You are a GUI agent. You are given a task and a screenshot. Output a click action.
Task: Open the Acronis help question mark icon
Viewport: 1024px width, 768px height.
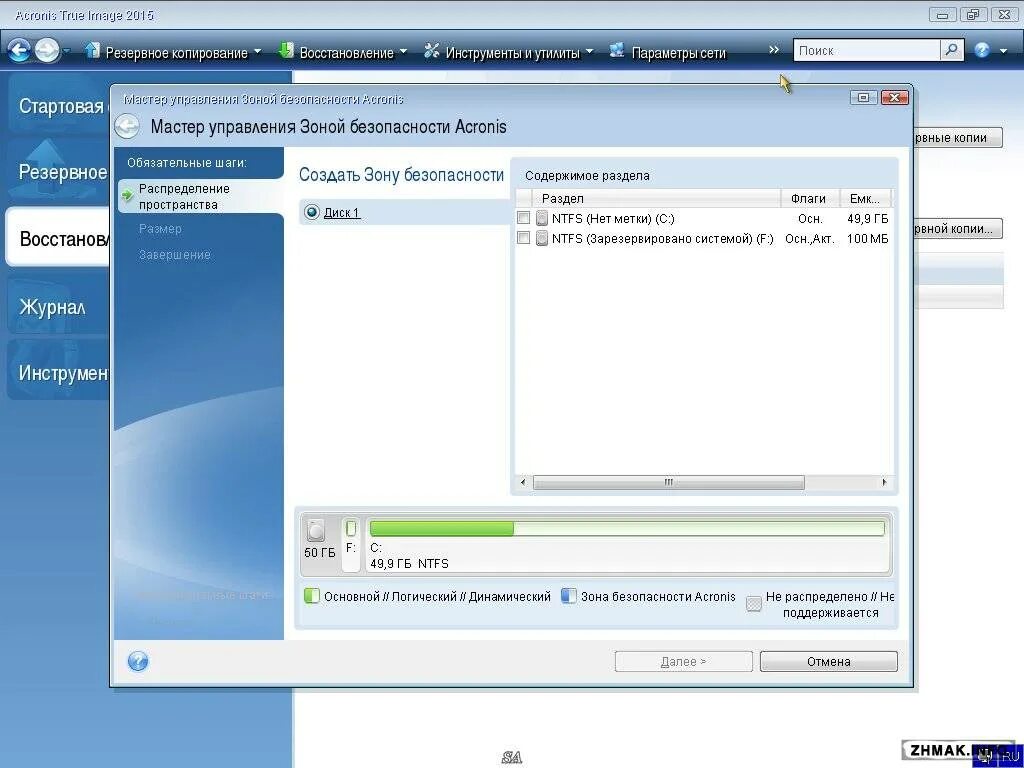[138, 661]
